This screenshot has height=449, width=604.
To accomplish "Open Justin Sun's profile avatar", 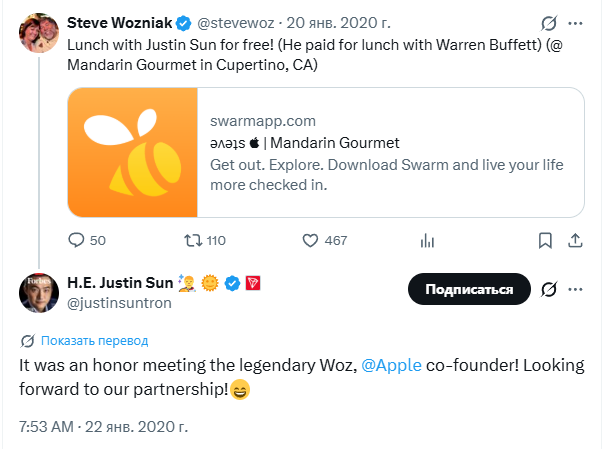I will (39, 293).
